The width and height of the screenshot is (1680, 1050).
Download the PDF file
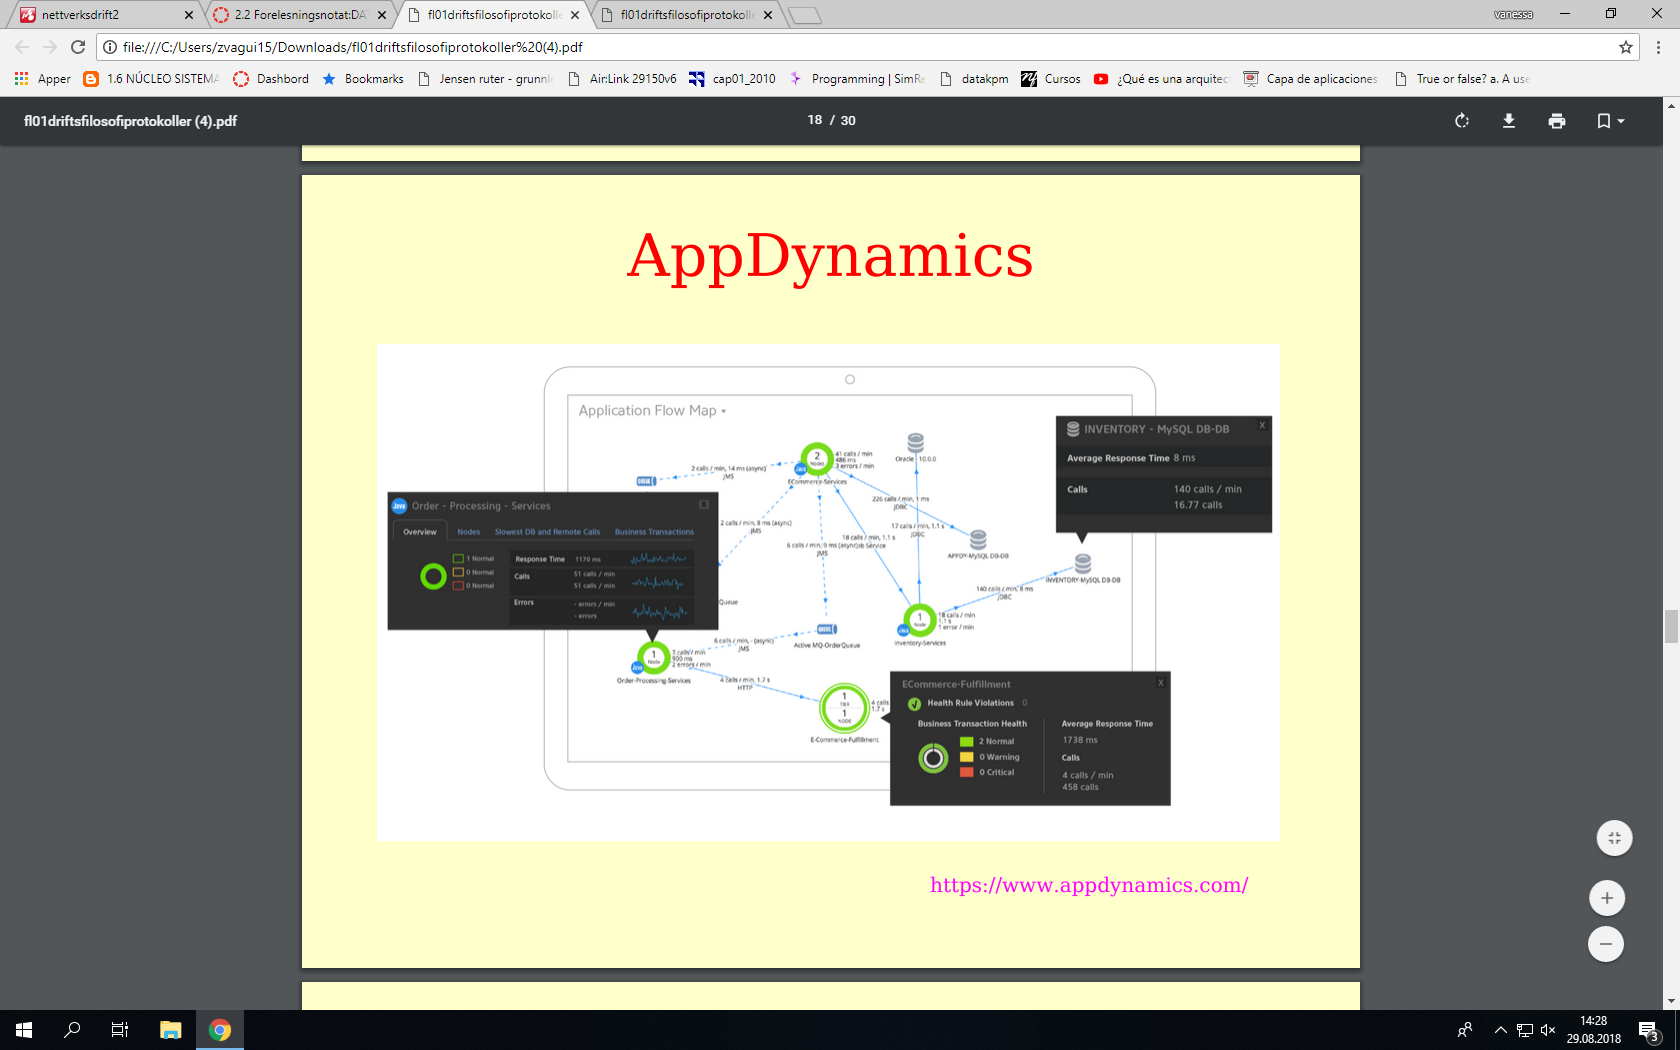coord(1509,121)
